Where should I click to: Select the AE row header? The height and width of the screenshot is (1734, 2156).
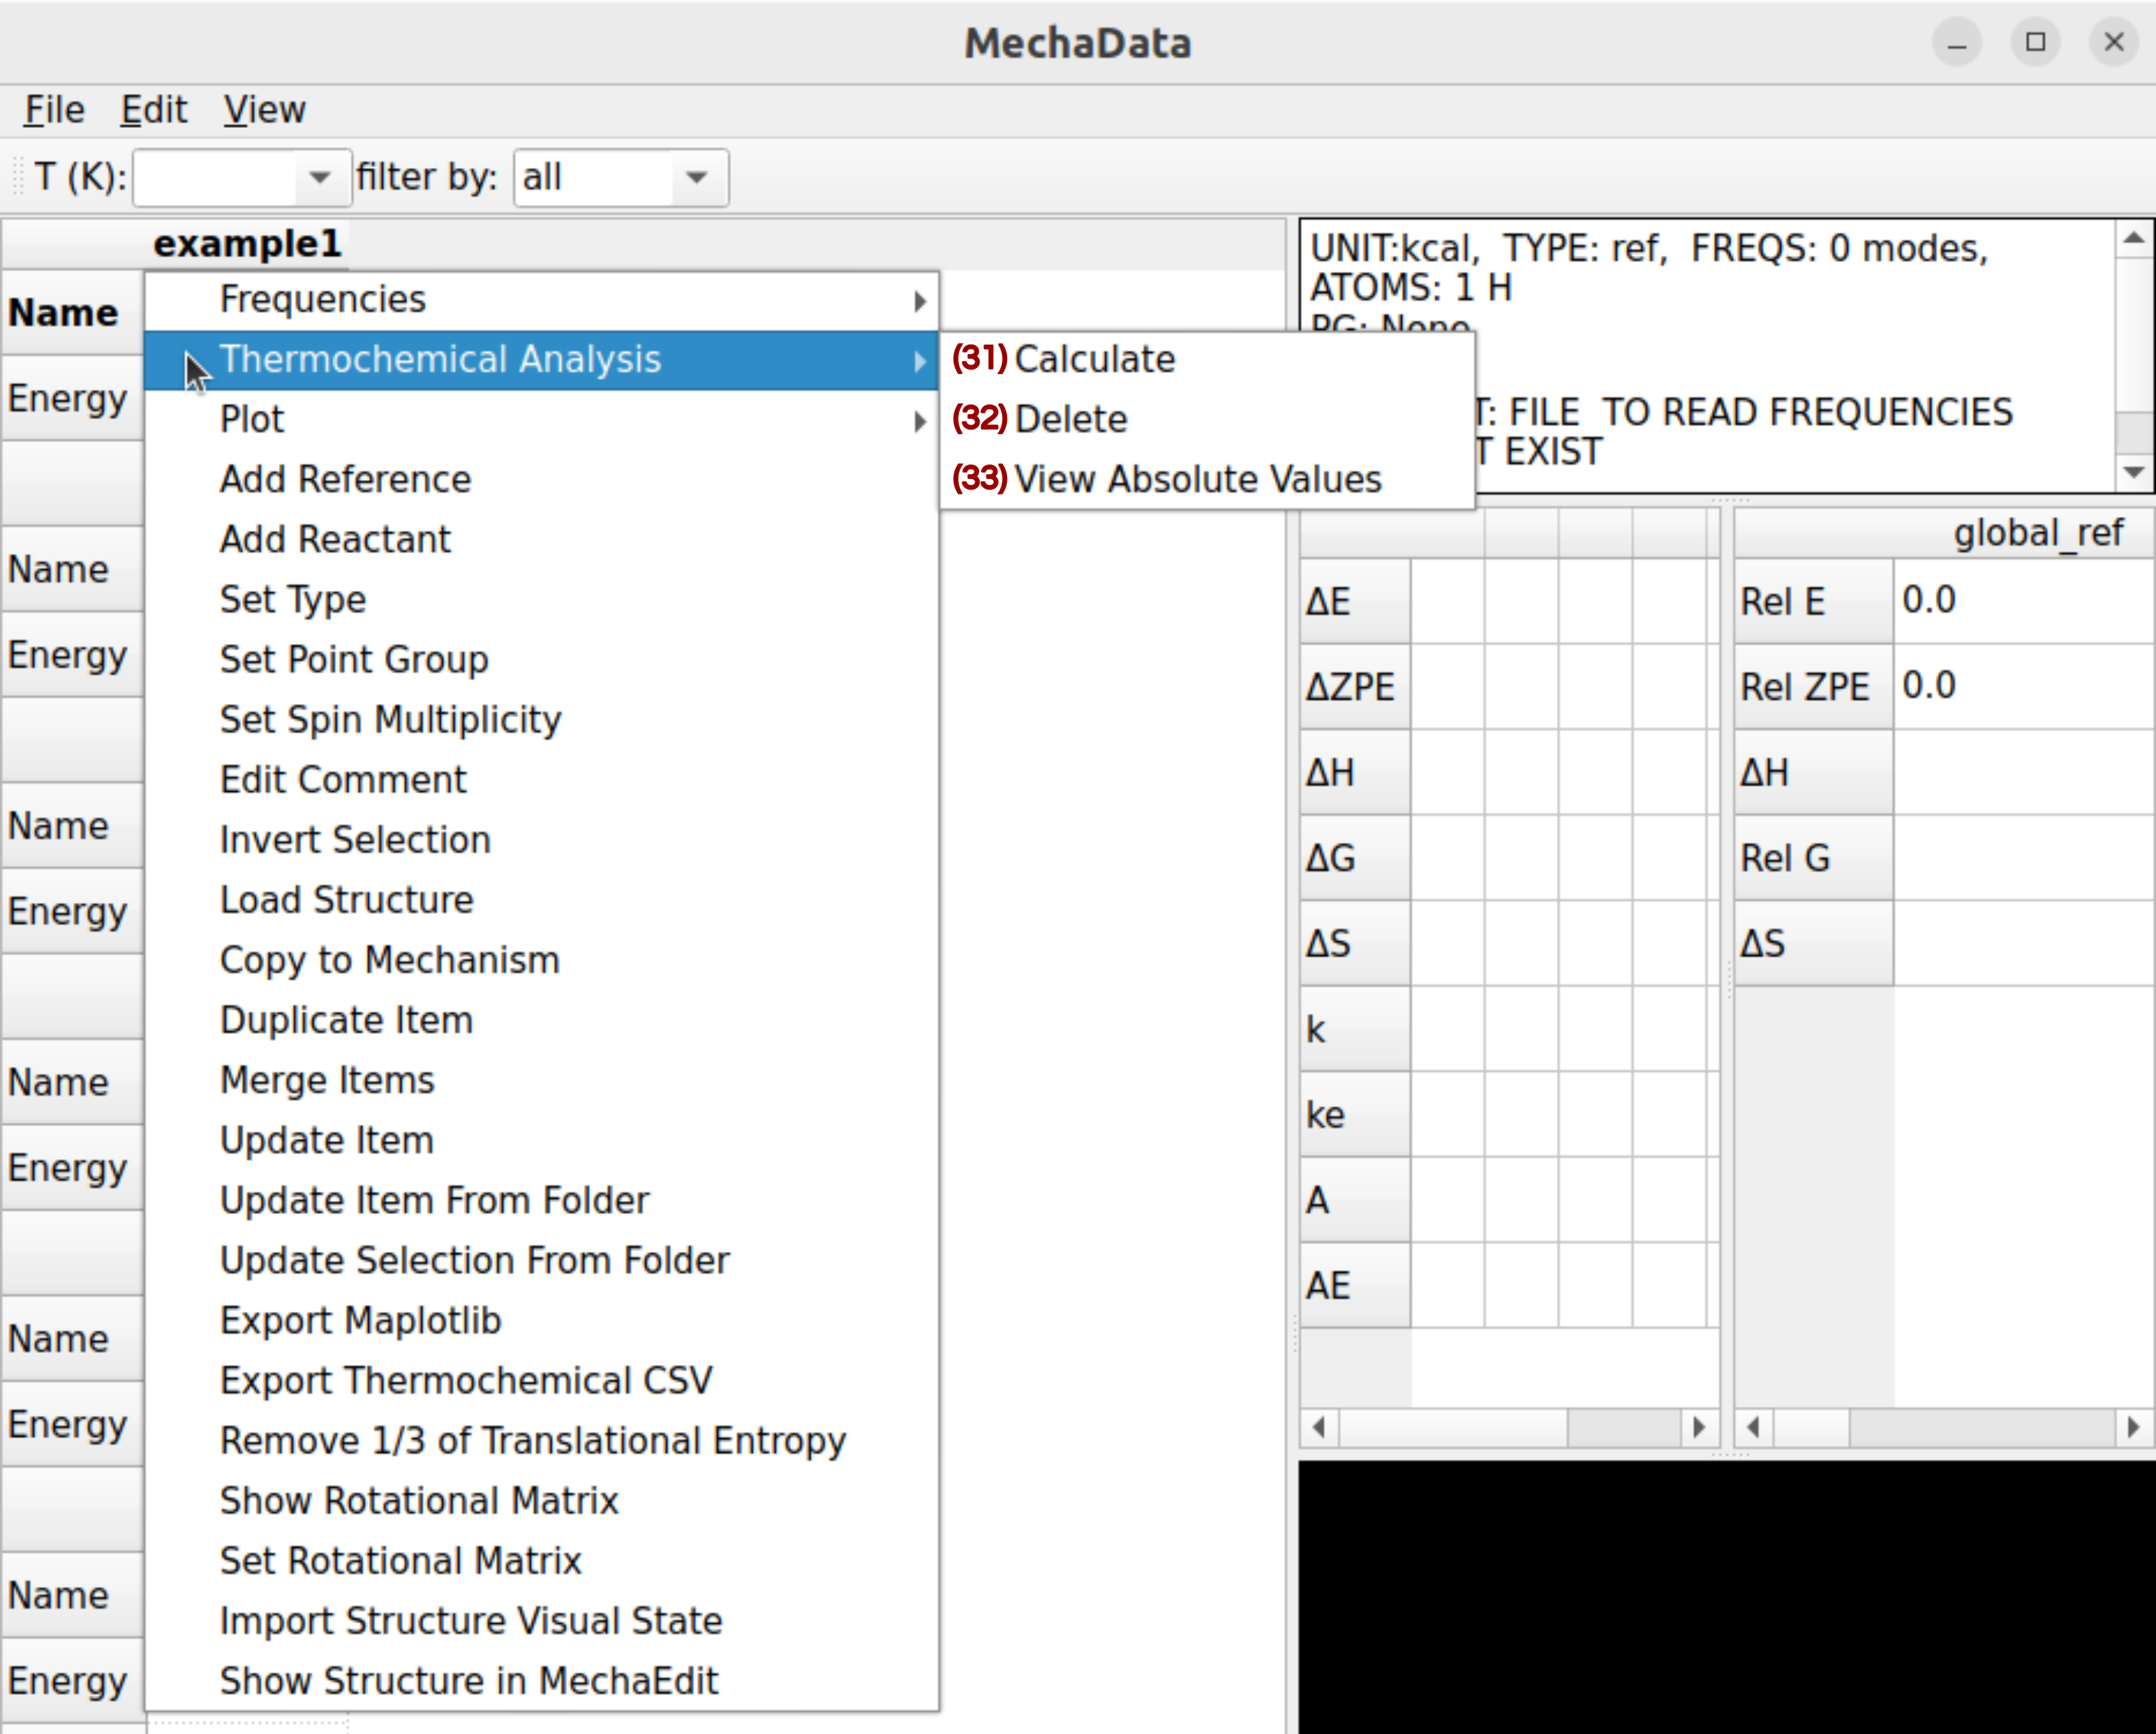(x=1355, y=1286)
